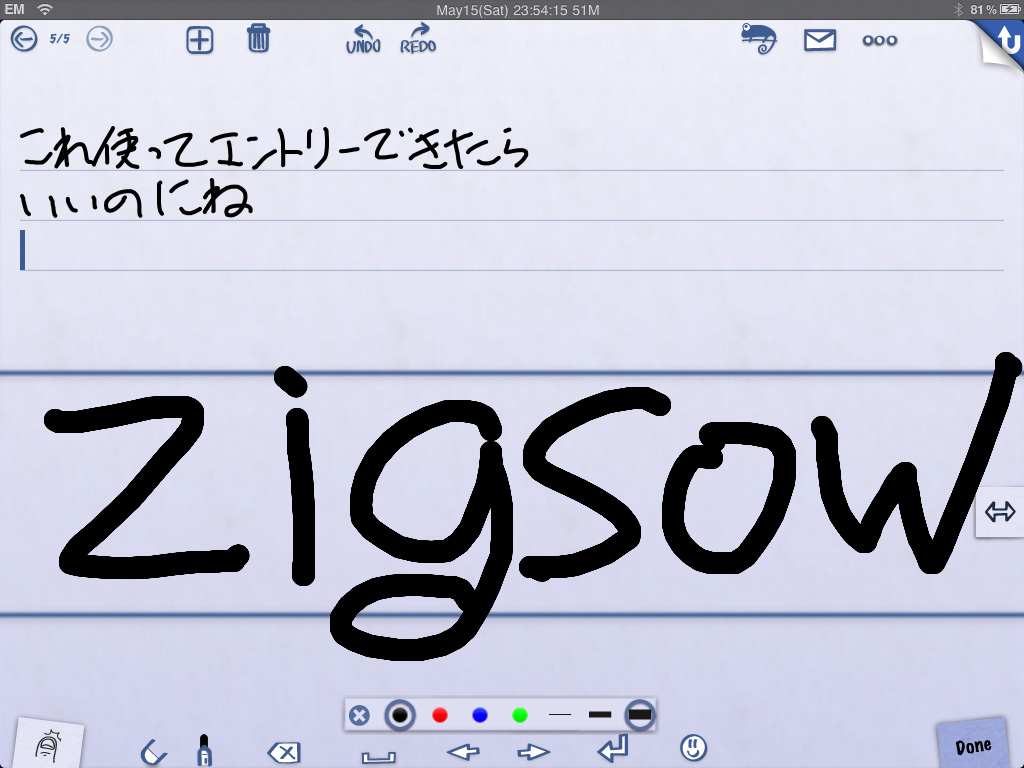Close the pen color palette
This screenshot has width=1024, height=768.
359,715
